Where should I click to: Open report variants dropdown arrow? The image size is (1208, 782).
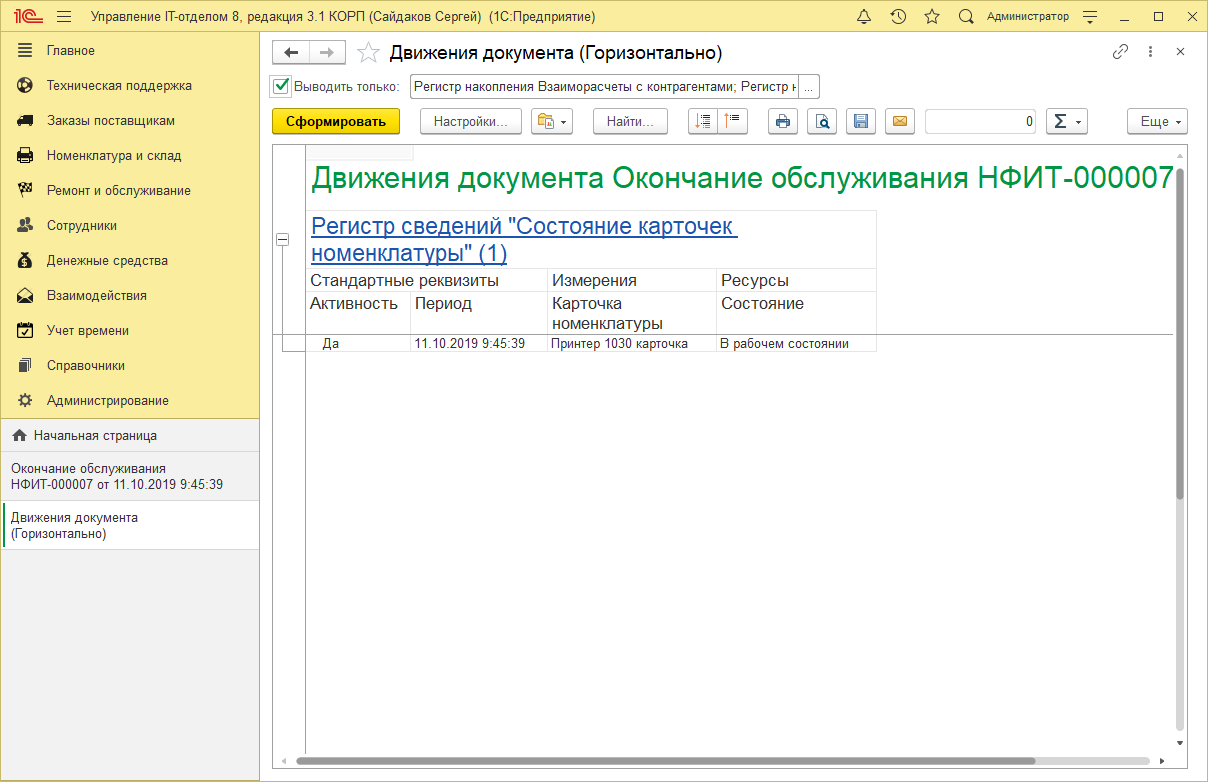coord(563,121)
